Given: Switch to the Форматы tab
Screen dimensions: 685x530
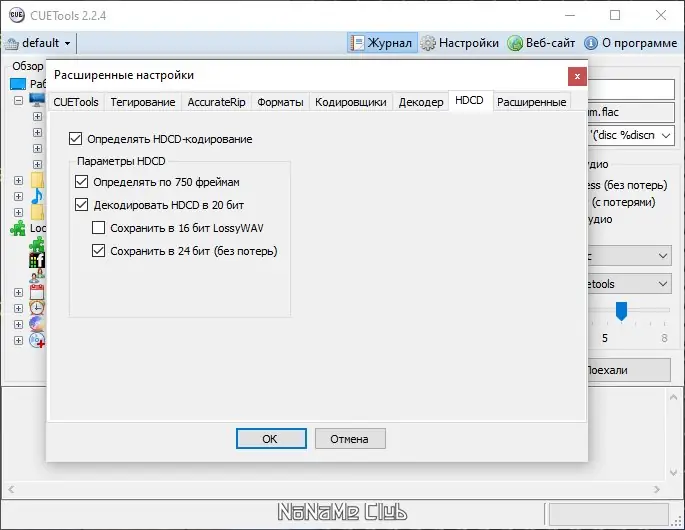Looking at the screenshot, I should pyautogui.click(x=280, y=102).
